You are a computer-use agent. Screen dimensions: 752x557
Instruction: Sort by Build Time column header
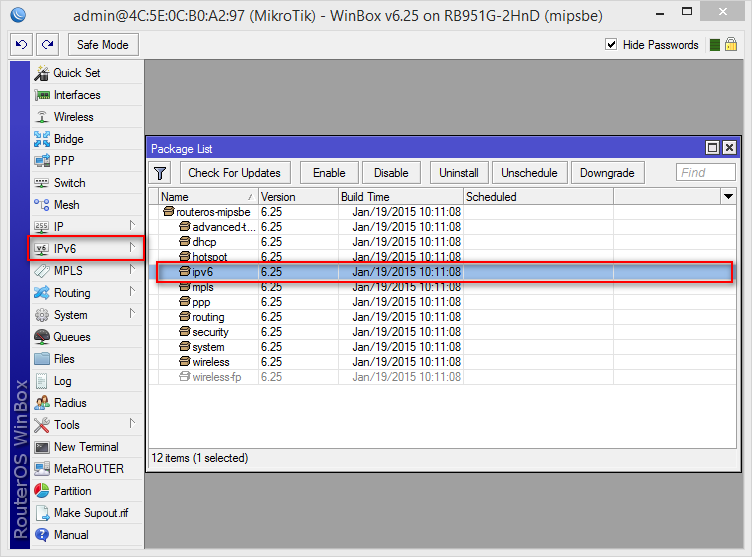pos(401,197)
